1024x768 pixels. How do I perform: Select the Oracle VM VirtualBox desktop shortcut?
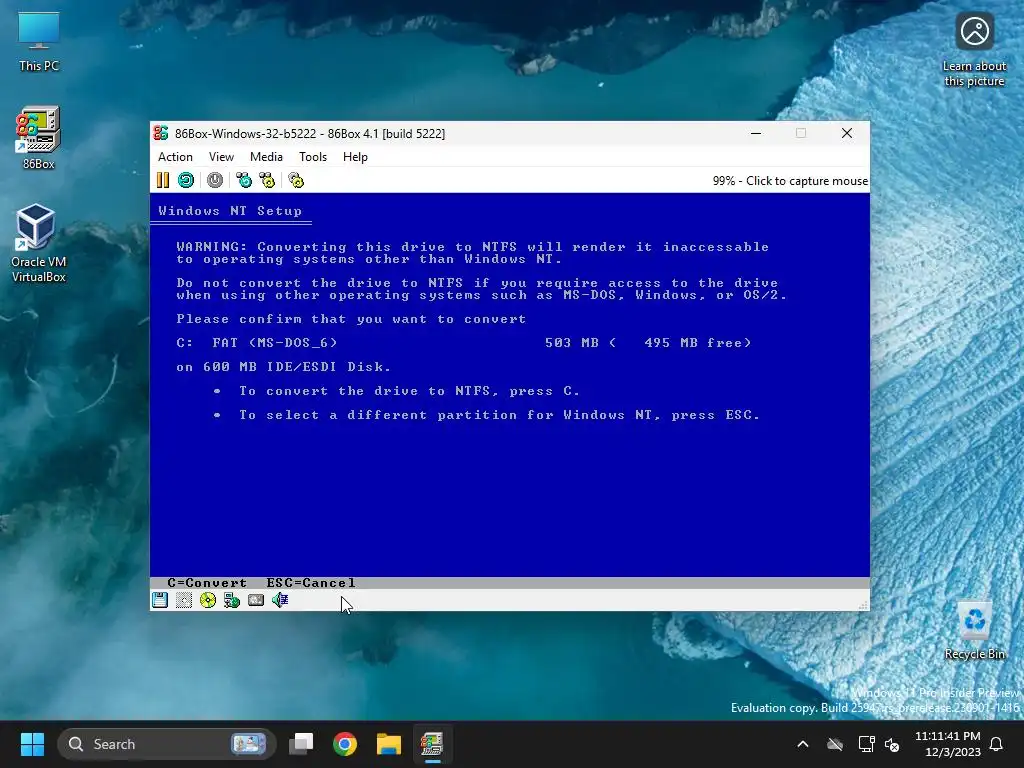tap(39, 244)
